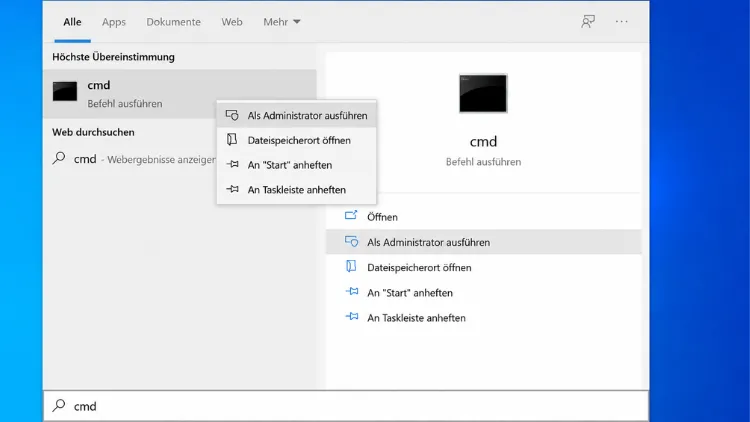Click the Öffnen icon in the right pane
Image resolution: width=750 pixels, height=422 pixels.
click(351, 216)
